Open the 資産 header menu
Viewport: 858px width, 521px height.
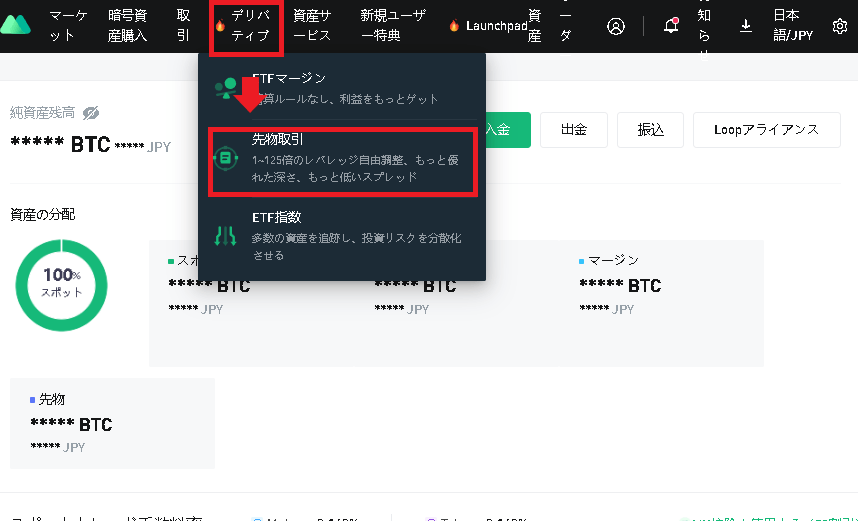point(535,26)
